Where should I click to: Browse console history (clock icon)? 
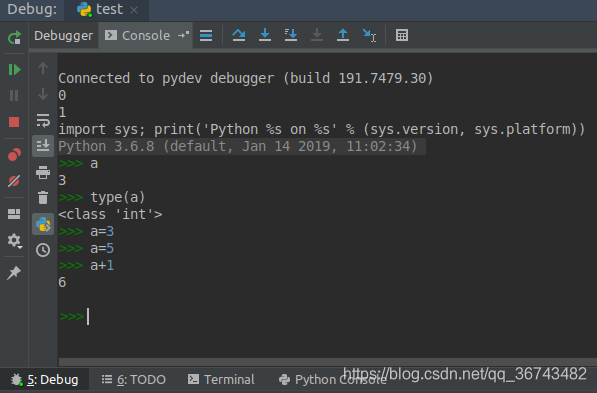point(43,250)
